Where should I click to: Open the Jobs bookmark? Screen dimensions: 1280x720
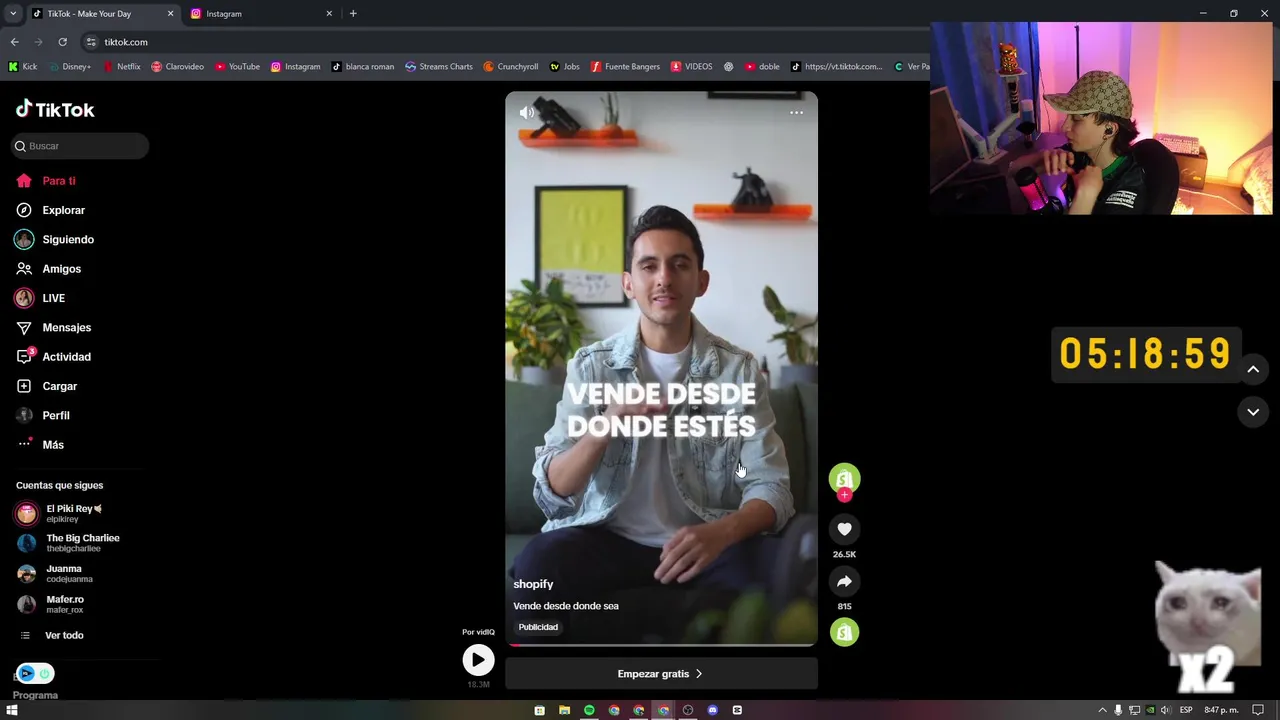coord(565,67)
